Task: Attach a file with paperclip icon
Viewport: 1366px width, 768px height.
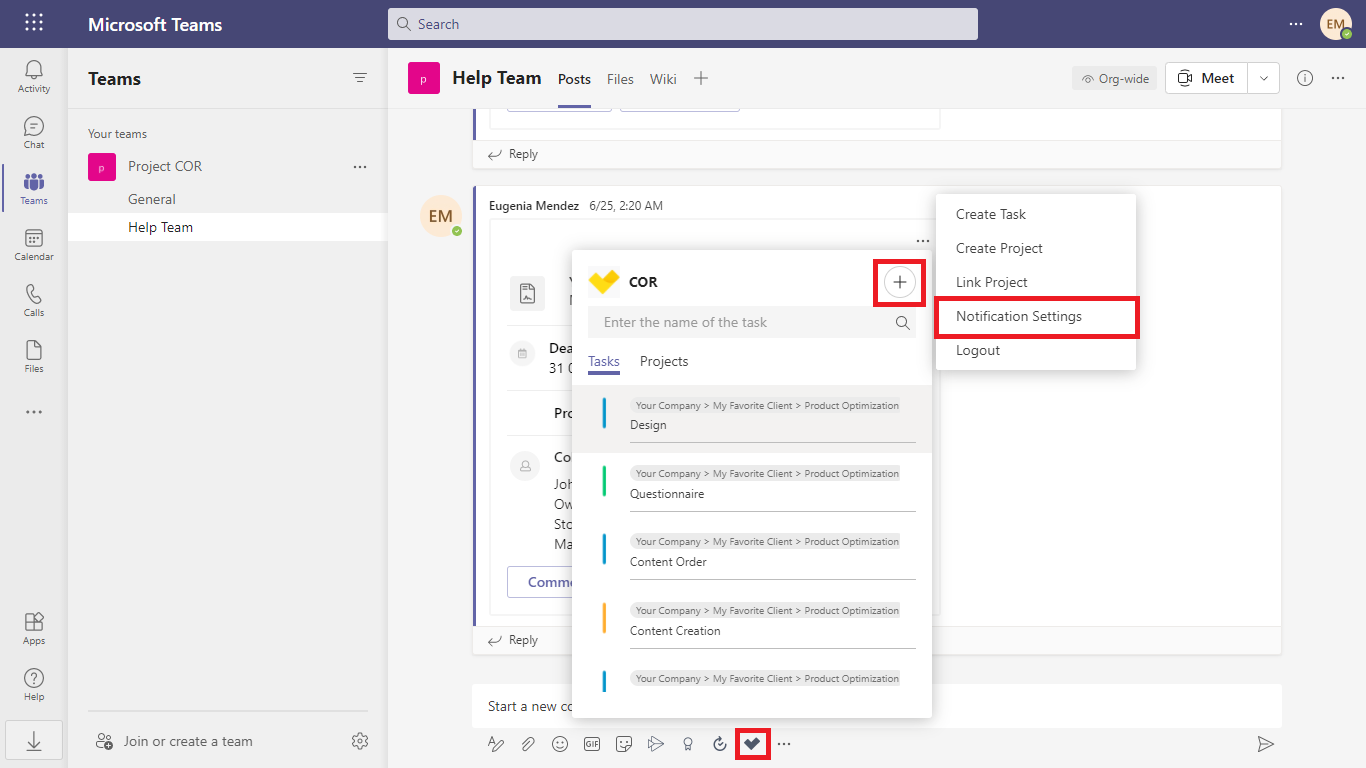Action: click(527, 743)
